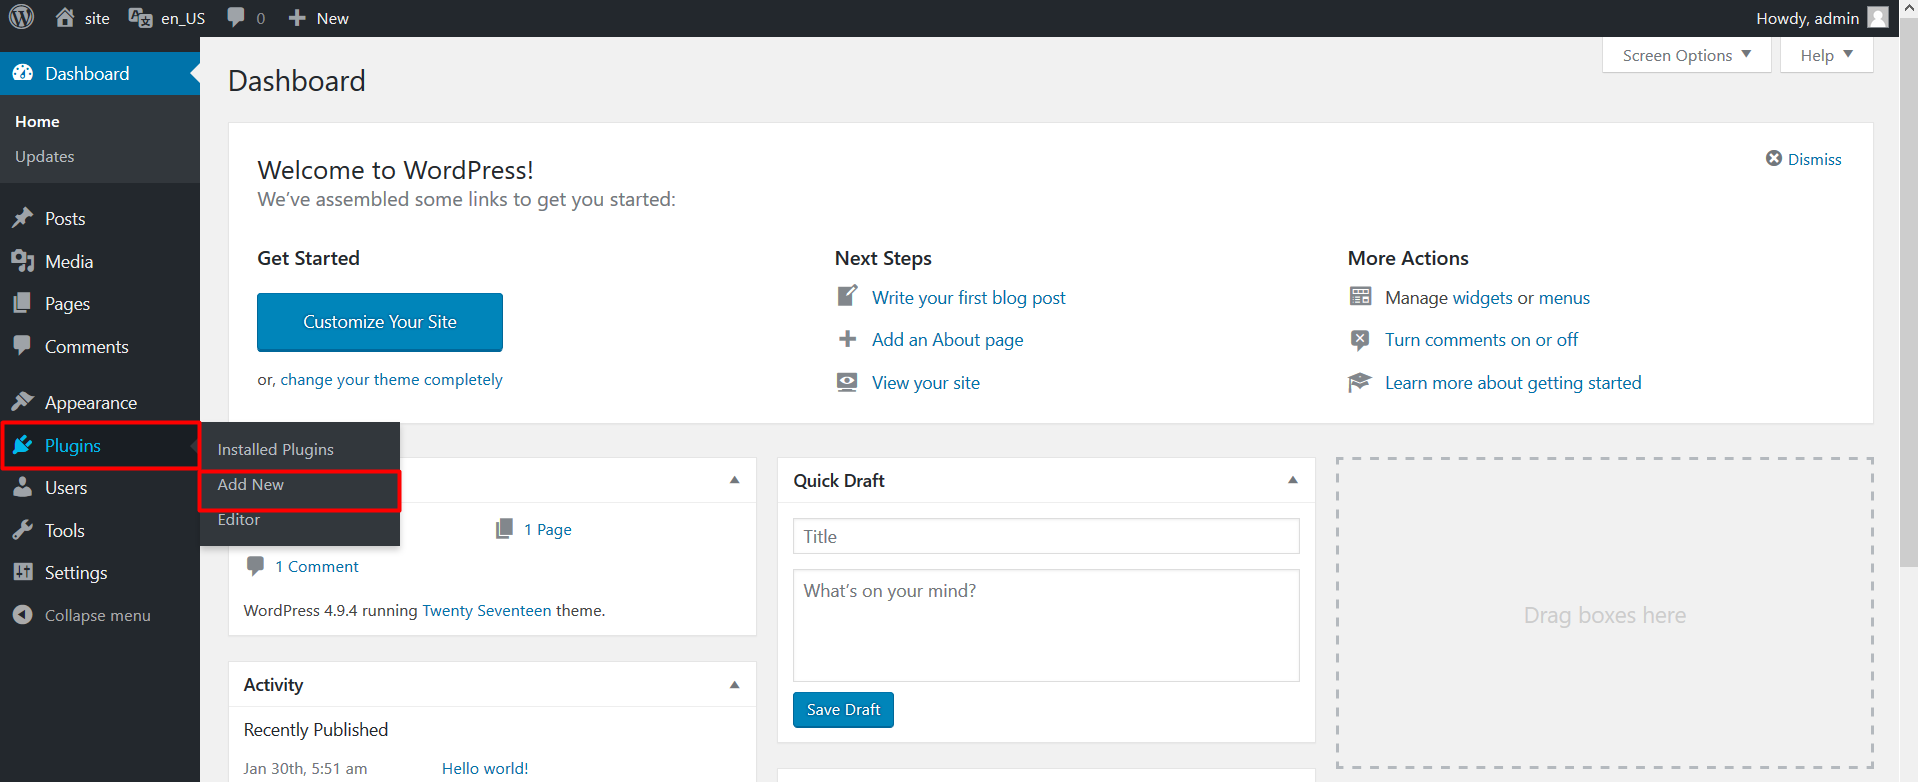Collapse the At a Glance panel arrow
This screenshot has height=782, width=1918.
734,480
